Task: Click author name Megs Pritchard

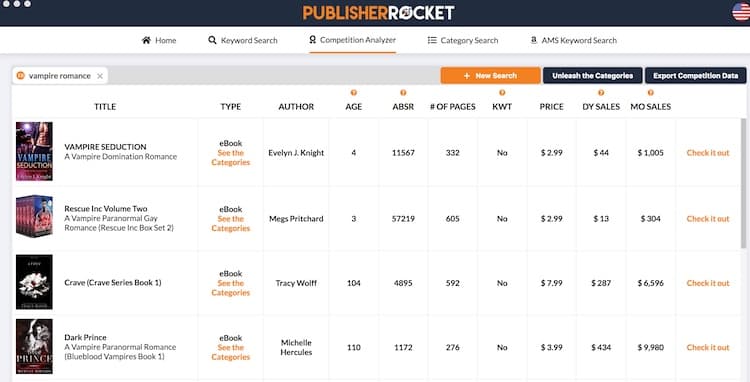Action: (x=296, y=219)
